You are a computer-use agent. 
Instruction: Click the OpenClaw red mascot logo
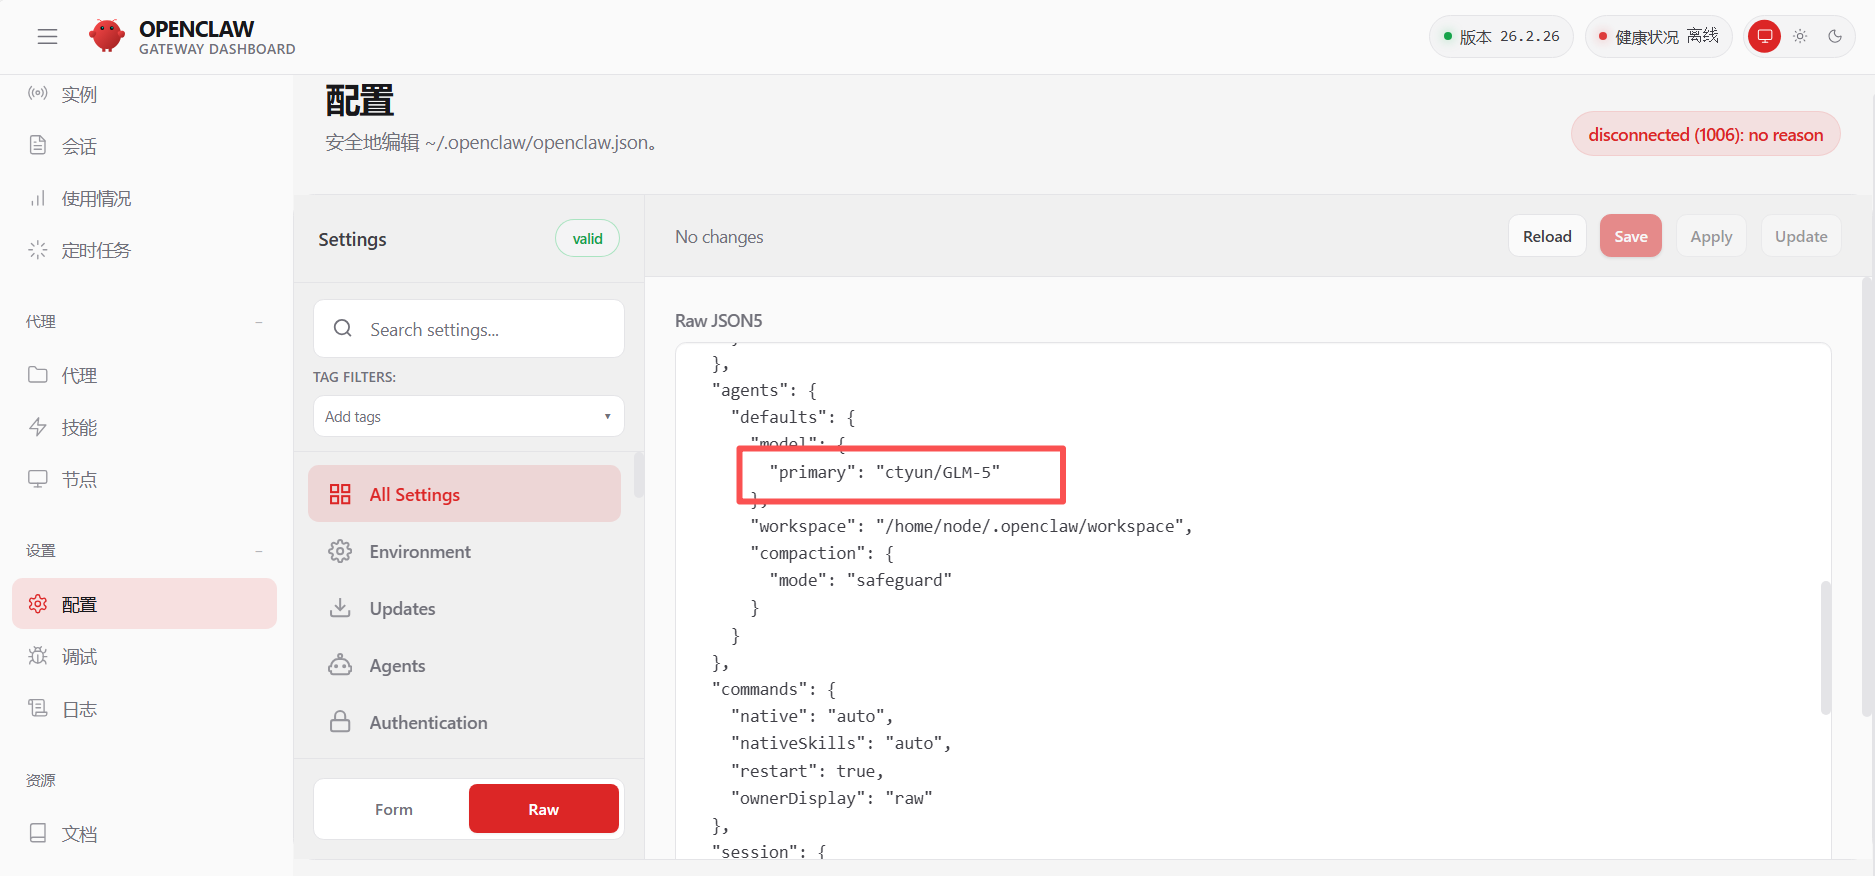pyautogui.click(x=106, y=36)
